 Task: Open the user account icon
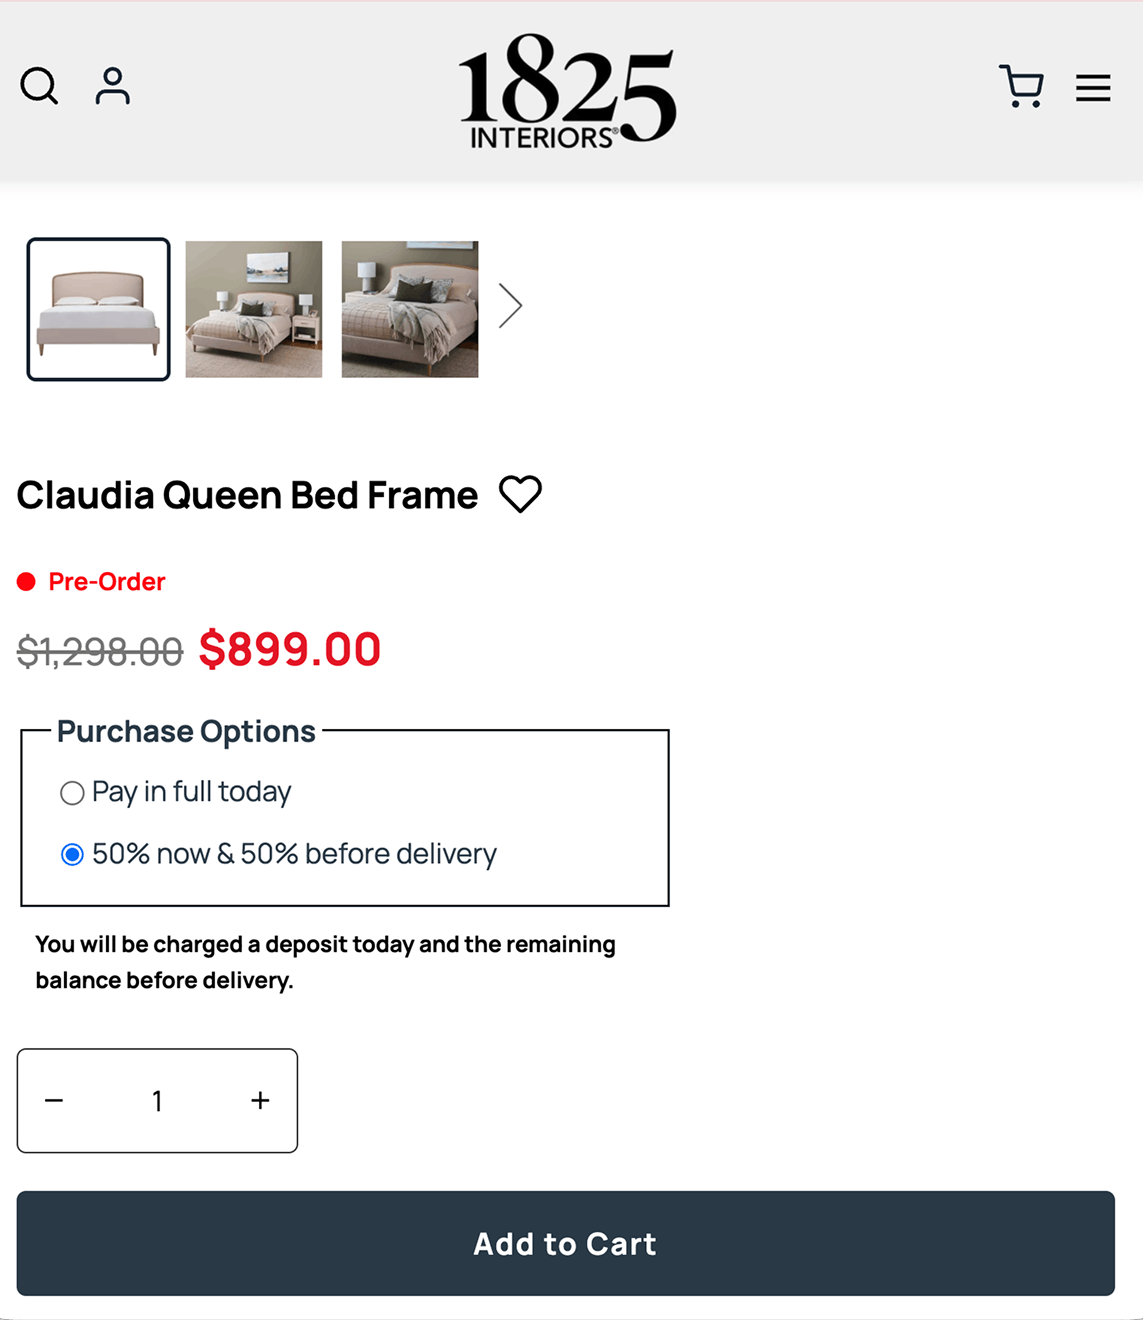coord(113,86)
